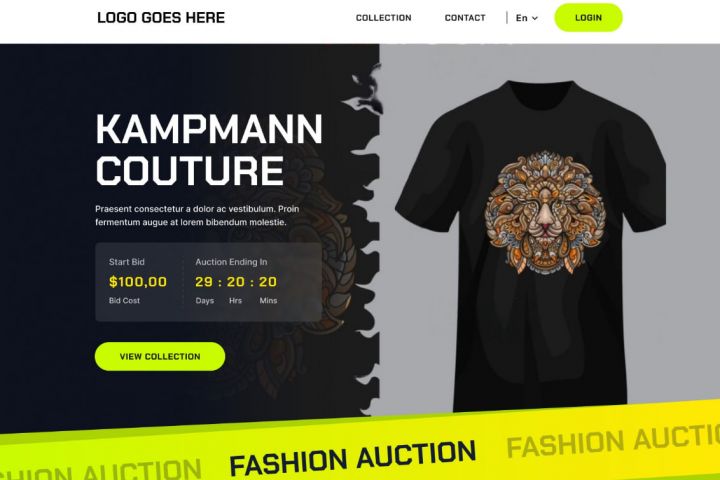Viewport: 720px width, 480px height.
Task: Click the LOGO GOES HERE logo
Action: 161,18
